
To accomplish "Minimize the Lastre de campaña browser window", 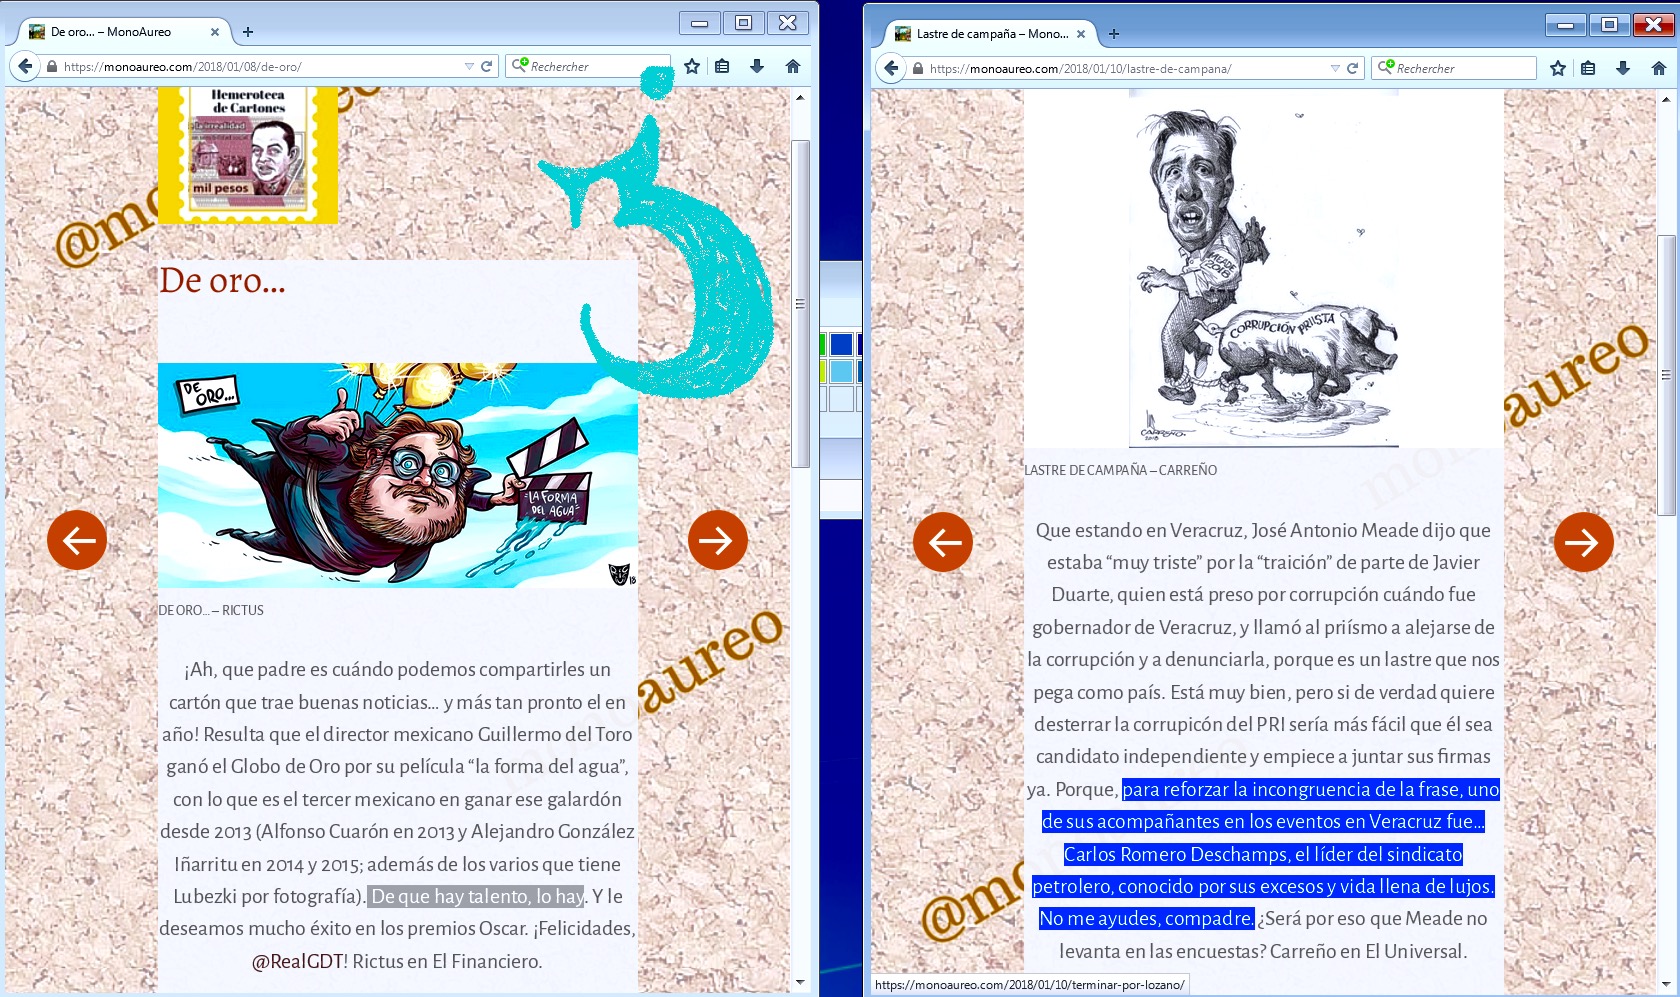I will [1565, 25].
